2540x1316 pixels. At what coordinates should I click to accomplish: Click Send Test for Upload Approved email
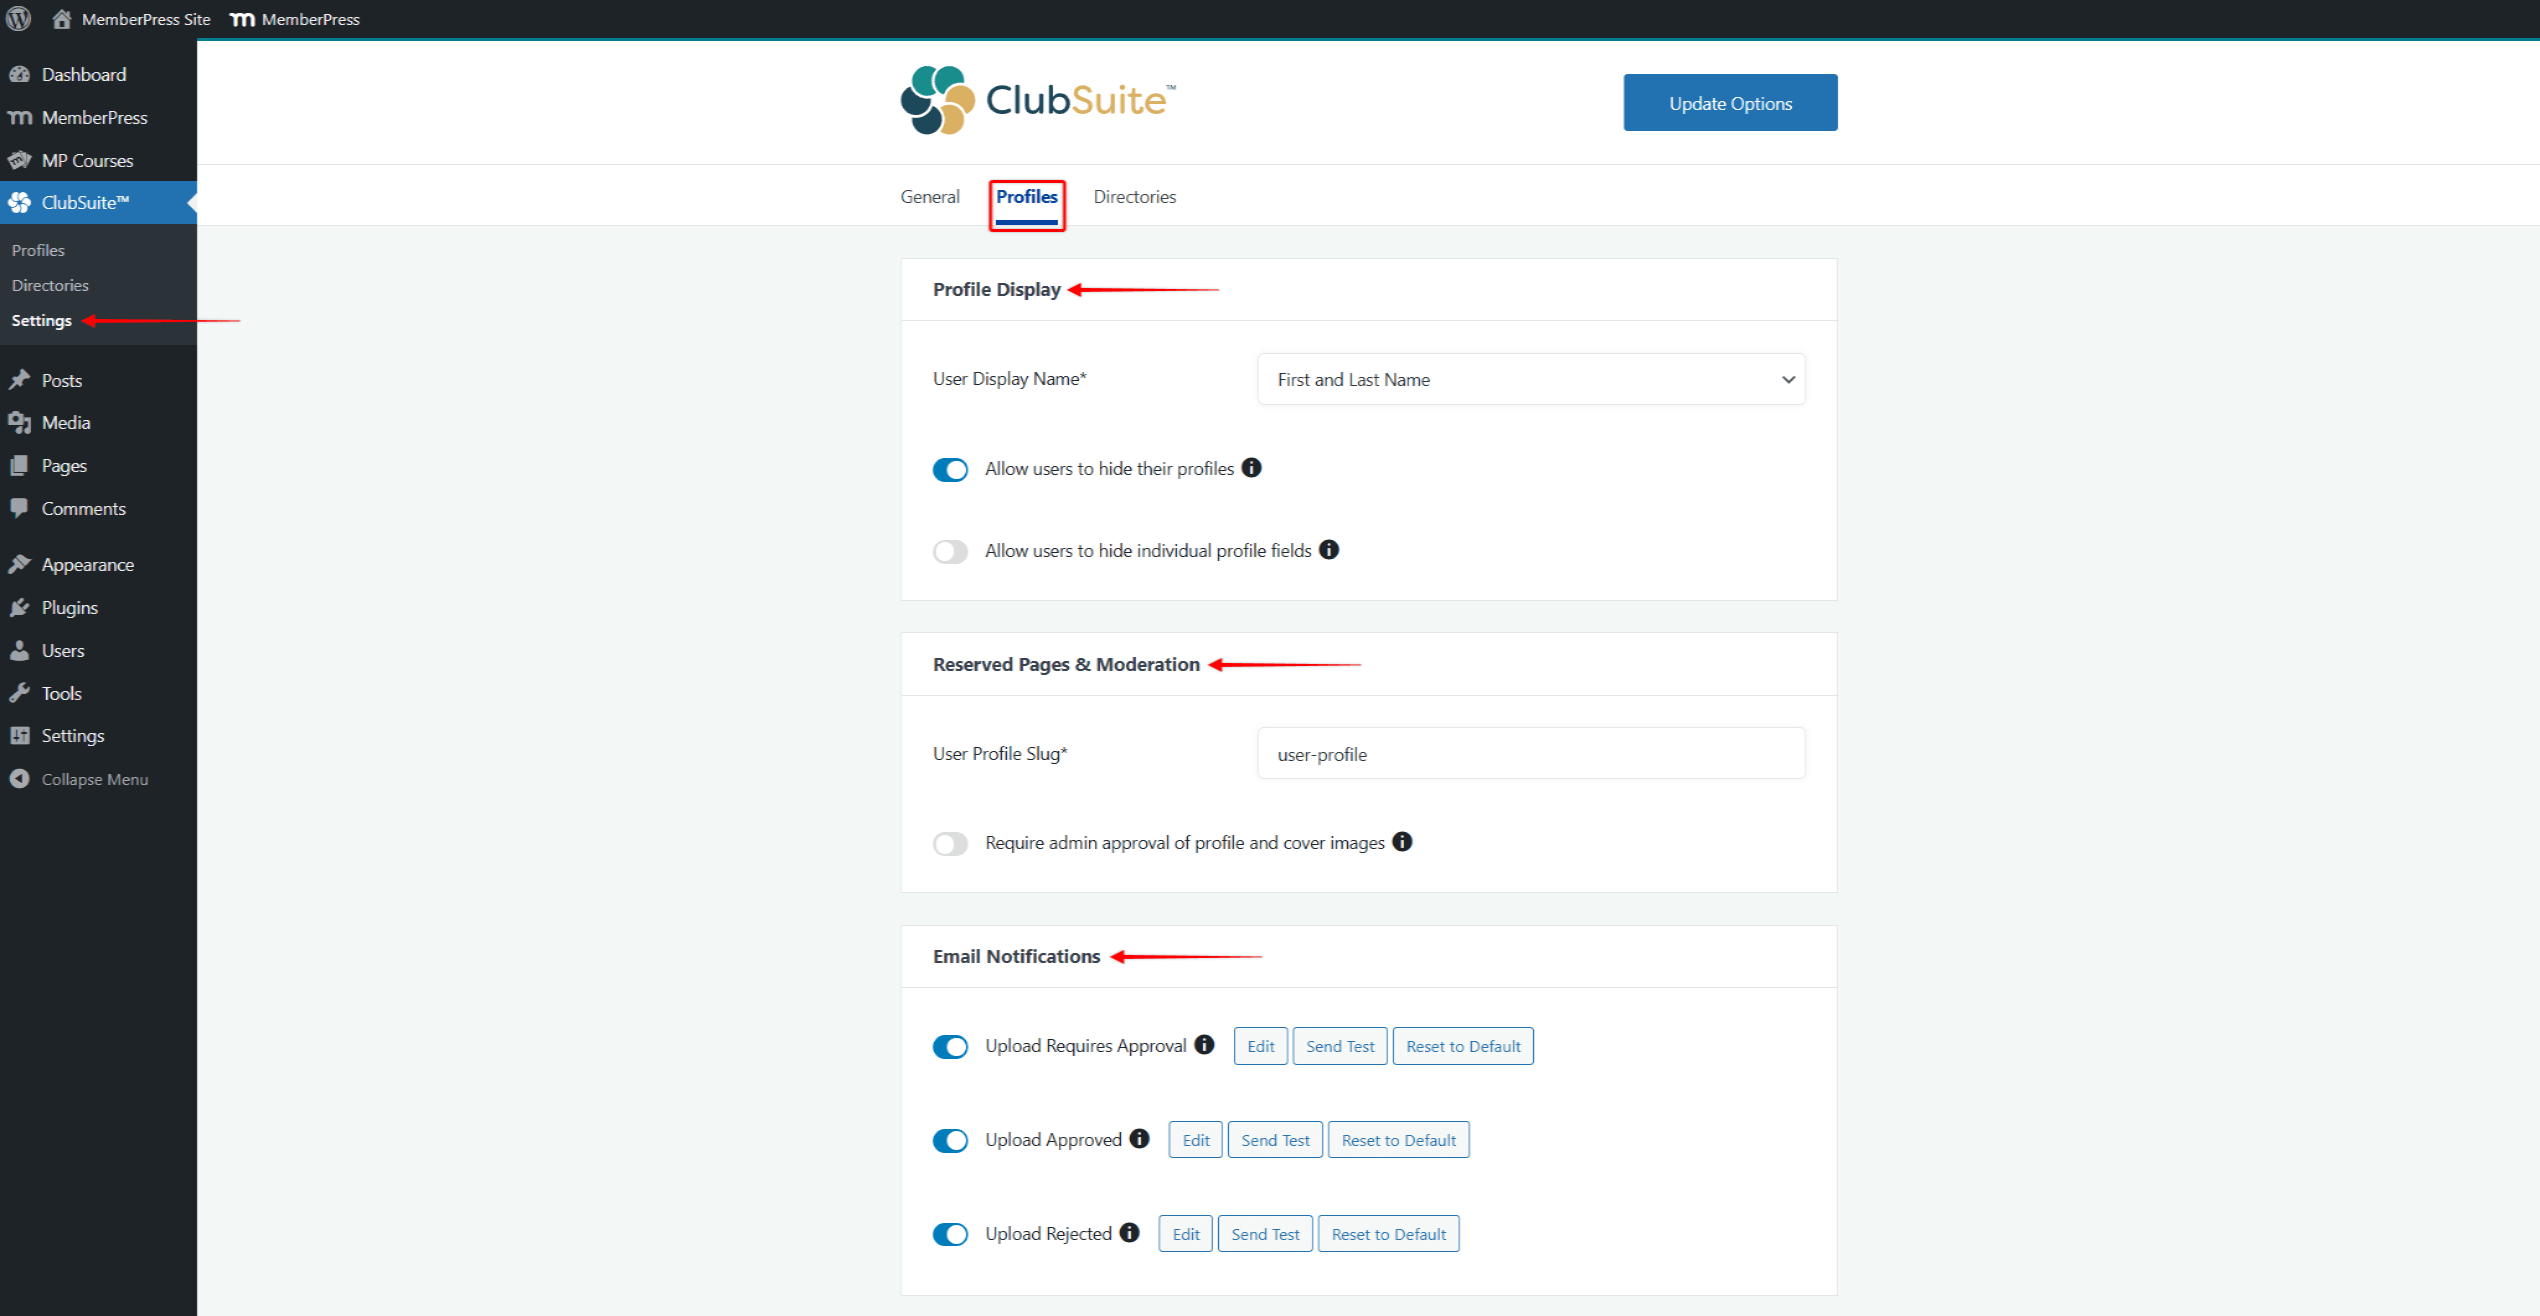tap(1275, 1140)
